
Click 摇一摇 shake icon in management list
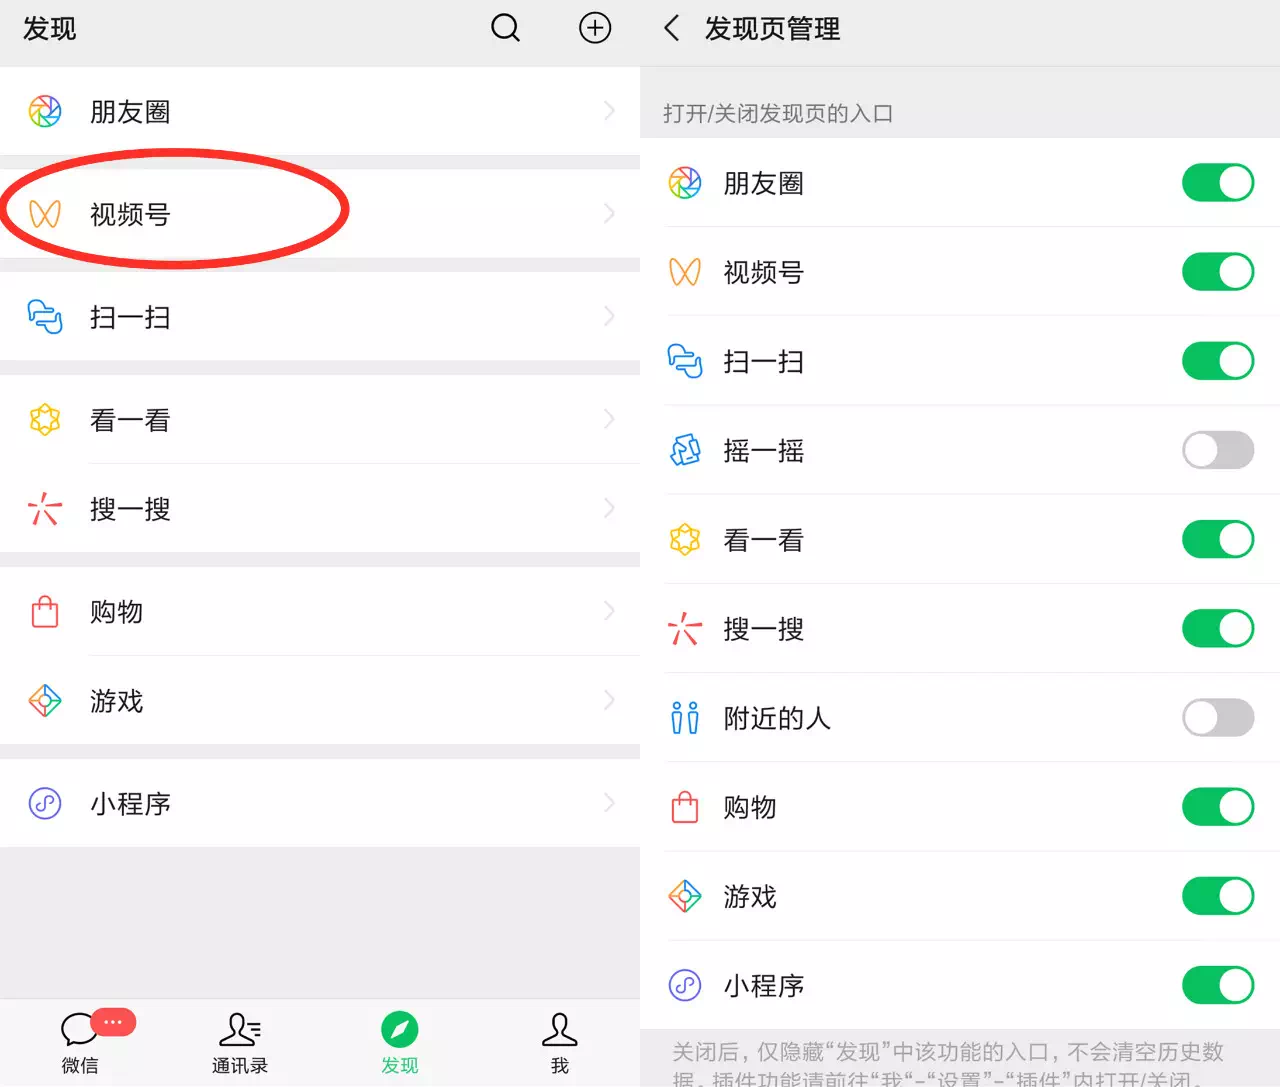685,450
